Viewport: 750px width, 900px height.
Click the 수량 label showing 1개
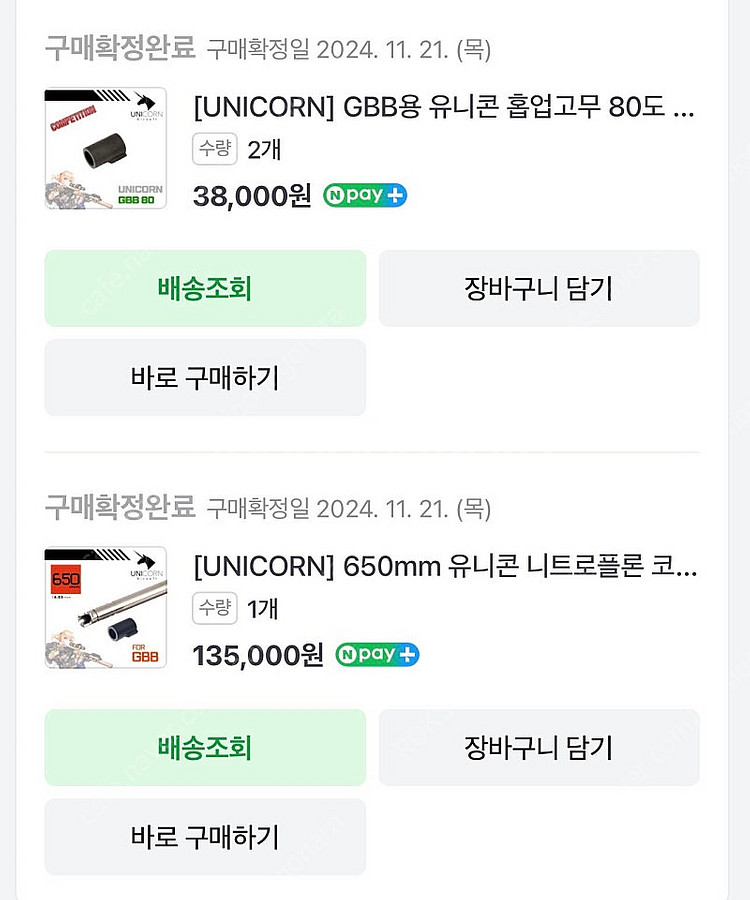tap(213, 609)
